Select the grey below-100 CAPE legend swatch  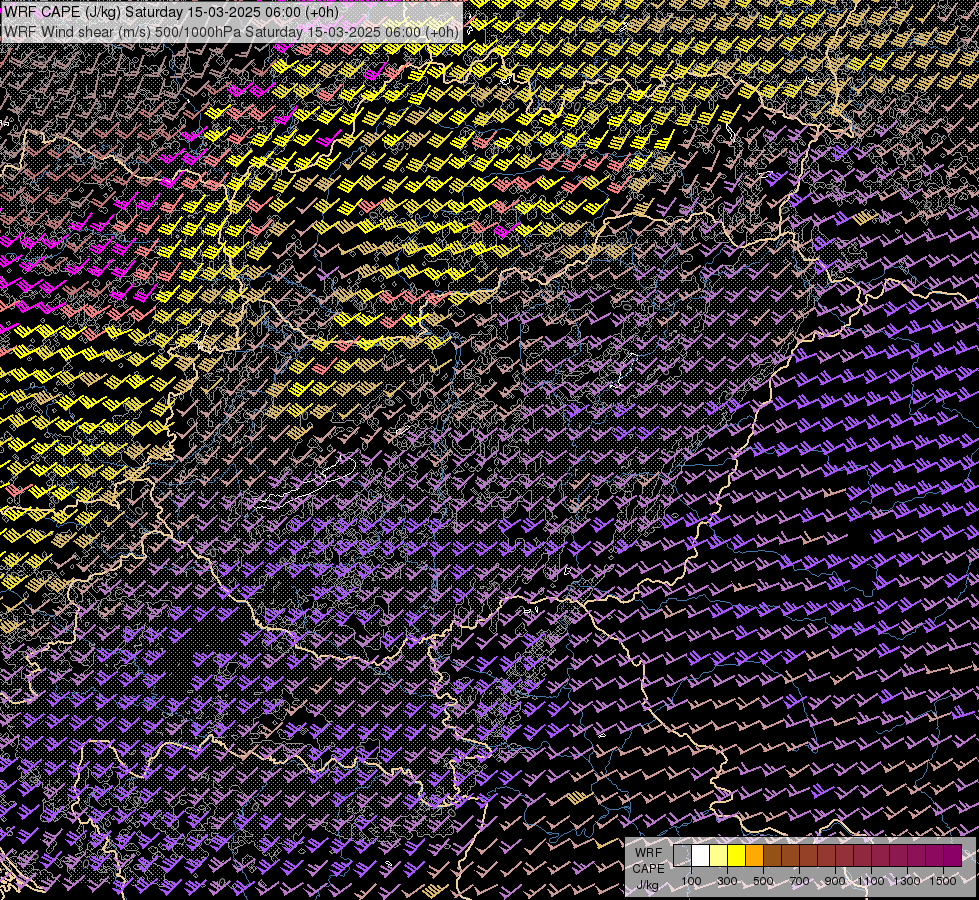click(682, 855)
